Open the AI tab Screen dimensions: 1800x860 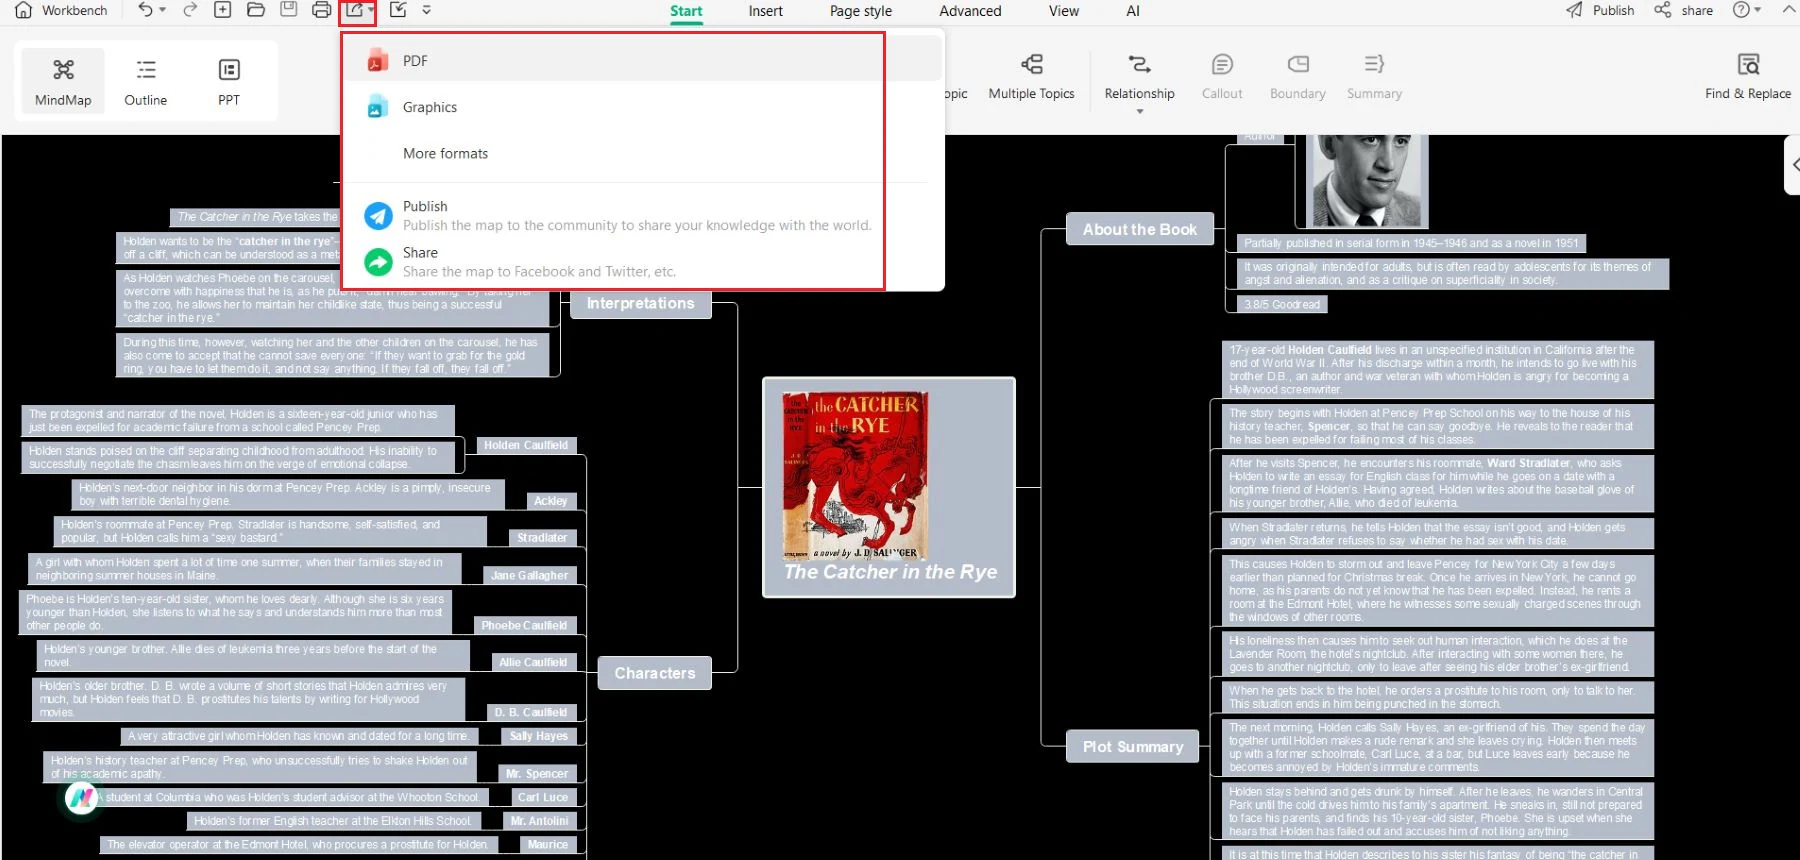tap(1133, 11)
